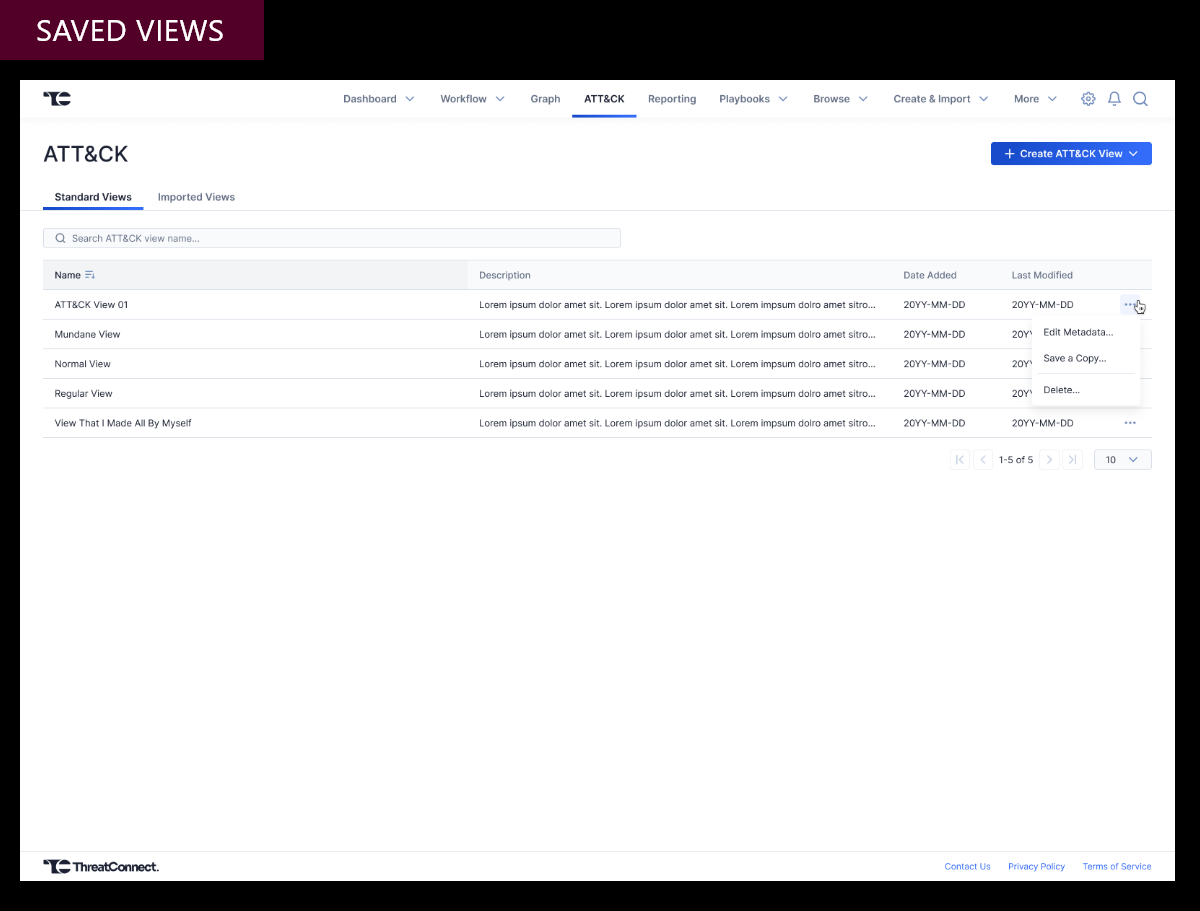The height and width of the screenshot is (911, 1200).
Task: Click the Date Added value for Normal View
Action: click(934, 364)
